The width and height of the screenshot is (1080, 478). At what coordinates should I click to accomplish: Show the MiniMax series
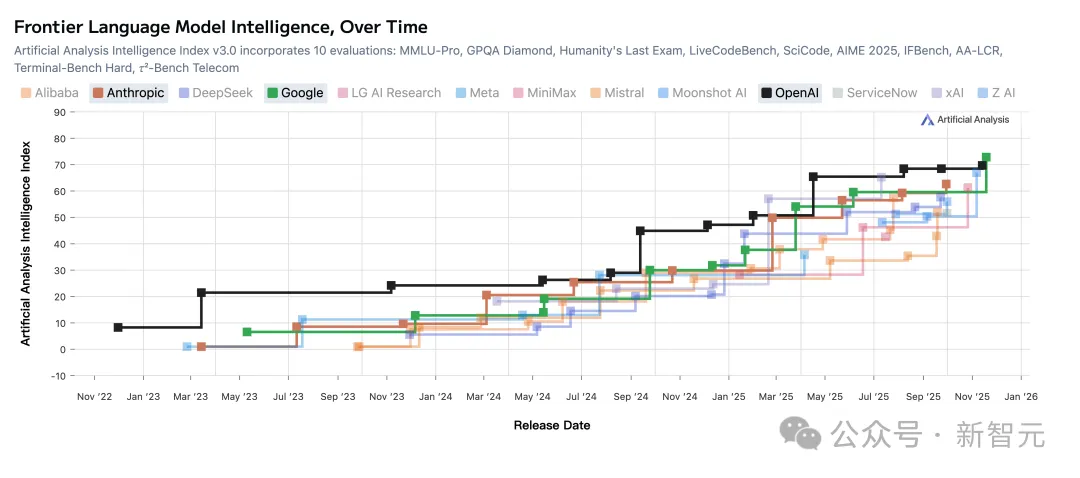(545, 93)
